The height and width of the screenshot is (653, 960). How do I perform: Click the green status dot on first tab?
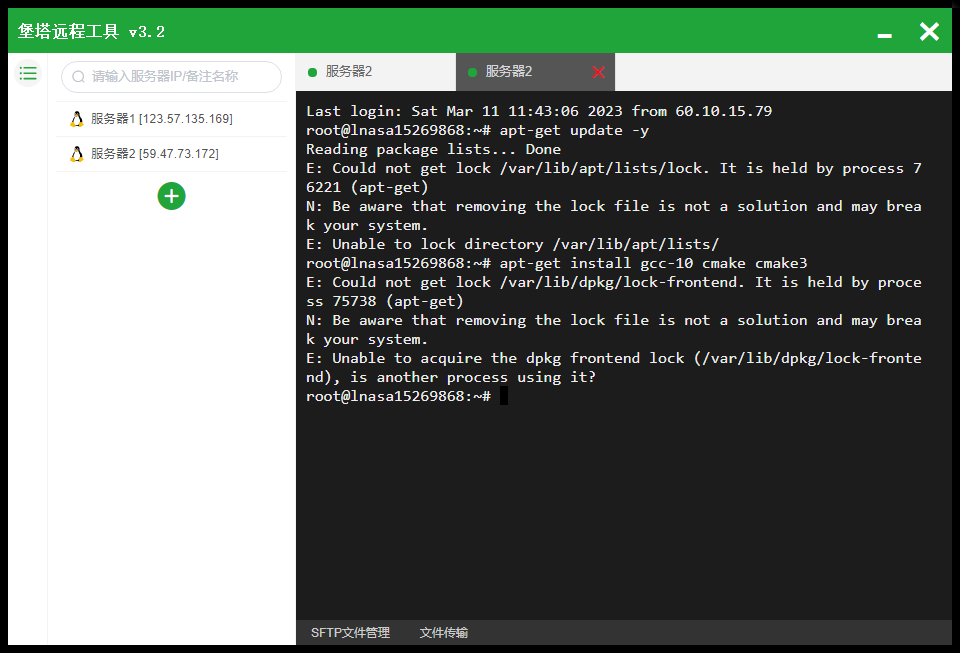coord(312,72)
